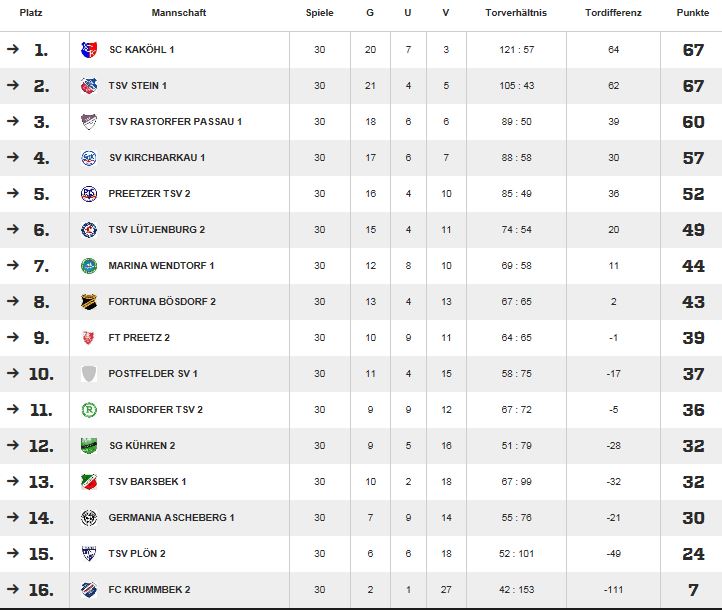Open the SG Kühren 2 team page
722x610 pixels.
coord(142,446)
